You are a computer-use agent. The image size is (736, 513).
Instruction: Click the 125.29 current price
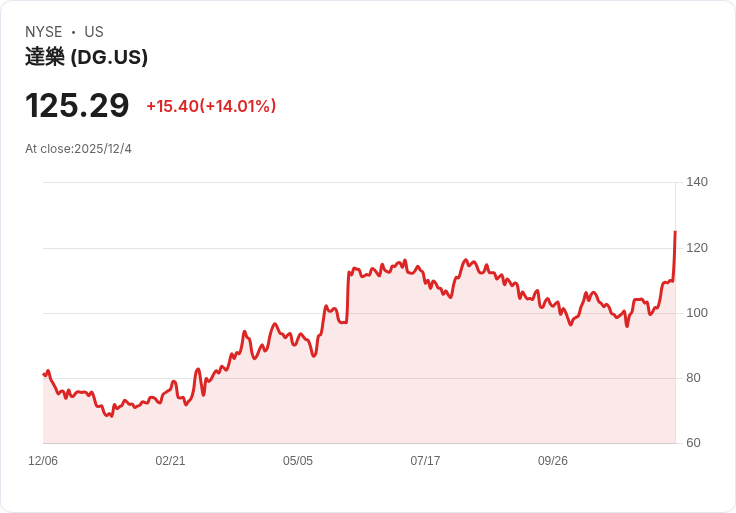point(77,105)
